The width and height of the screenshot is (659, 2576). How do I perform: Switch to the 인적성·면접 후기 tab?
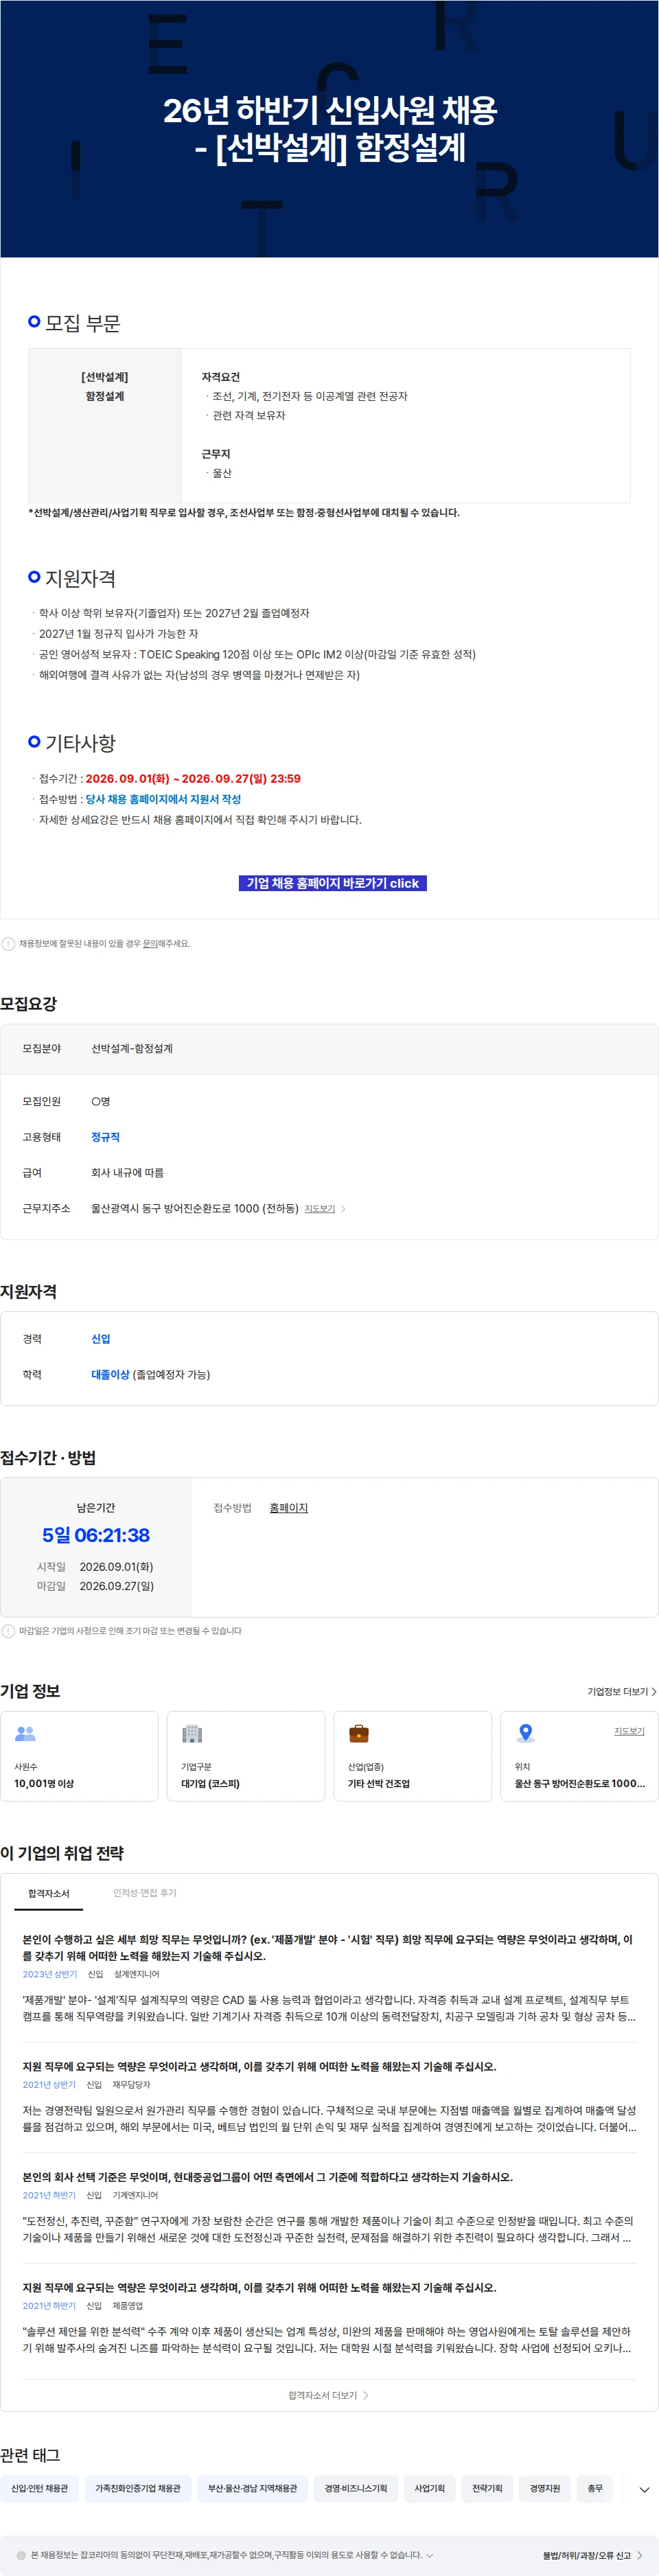pos(144,1893)
